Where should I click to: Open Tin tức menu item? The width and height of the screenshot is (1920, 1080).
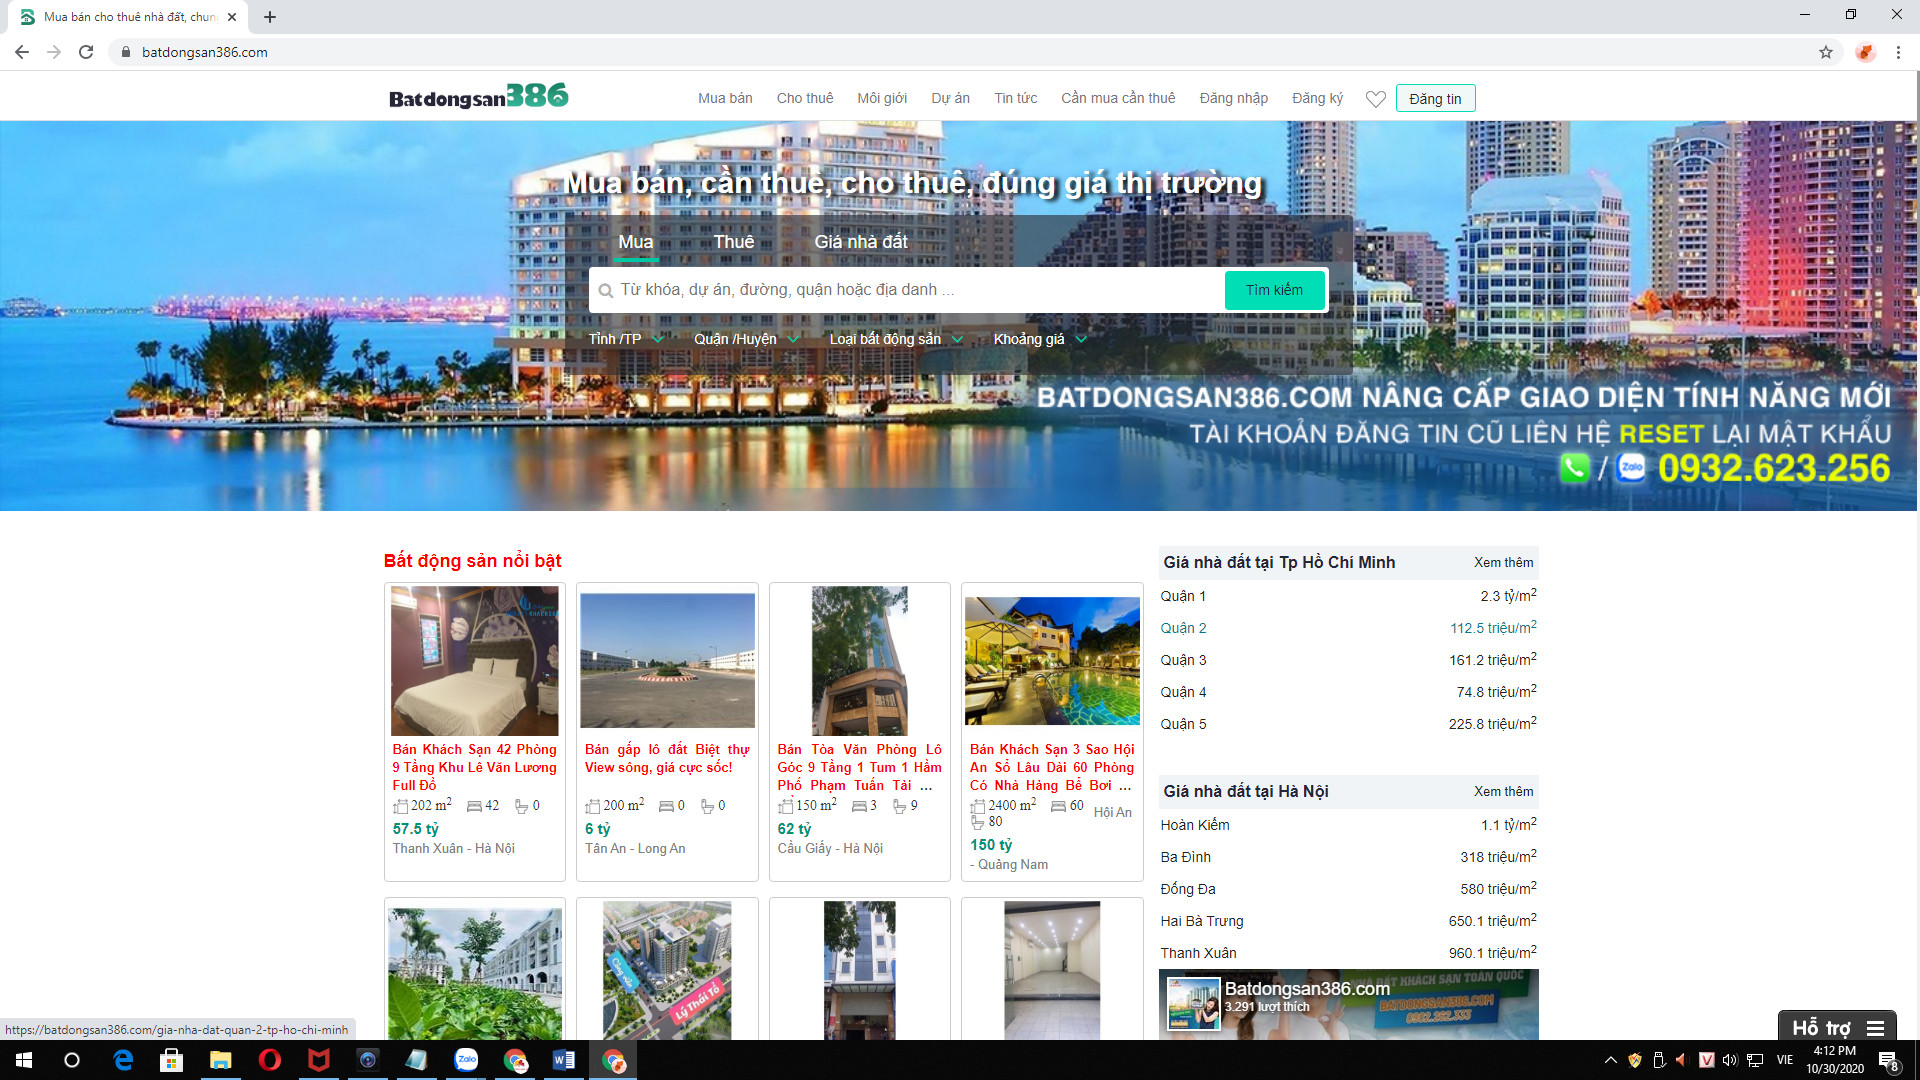pos(1016,98)
